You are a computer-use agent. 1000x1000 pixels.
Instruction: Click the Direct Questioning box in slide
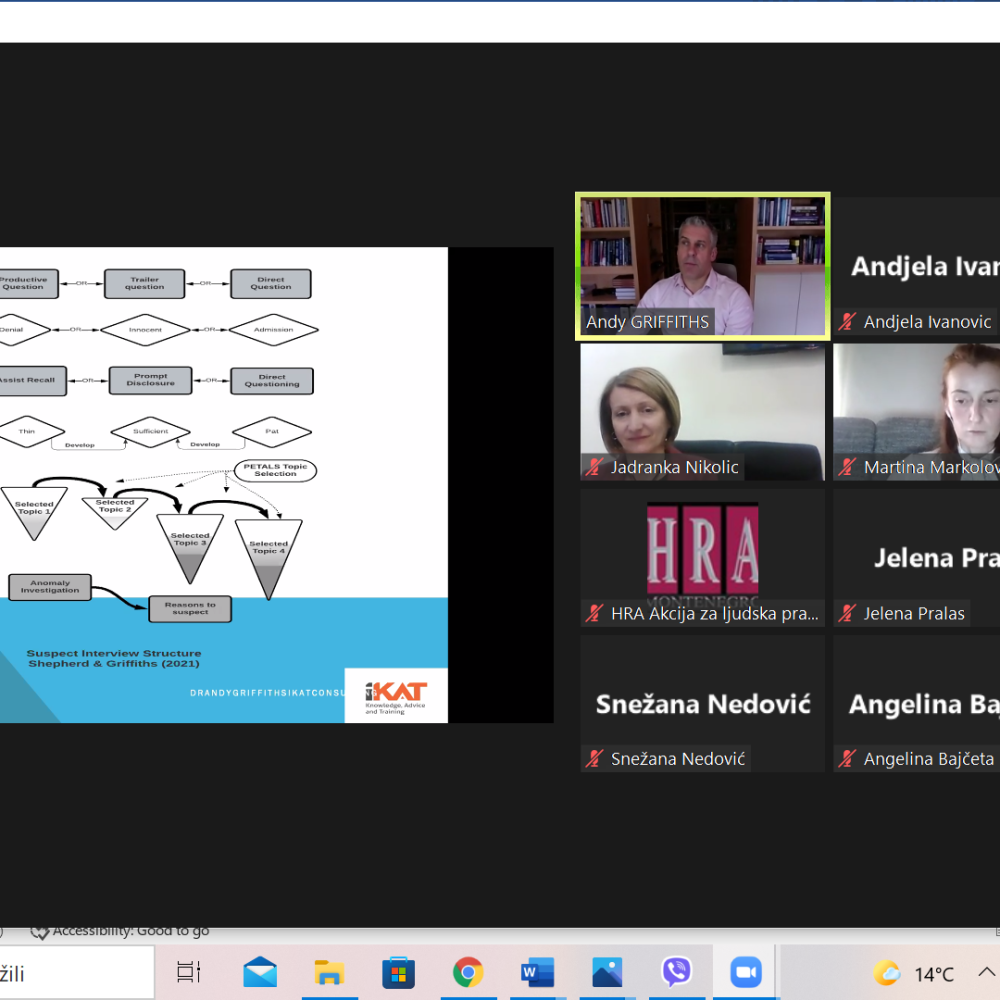272,381
